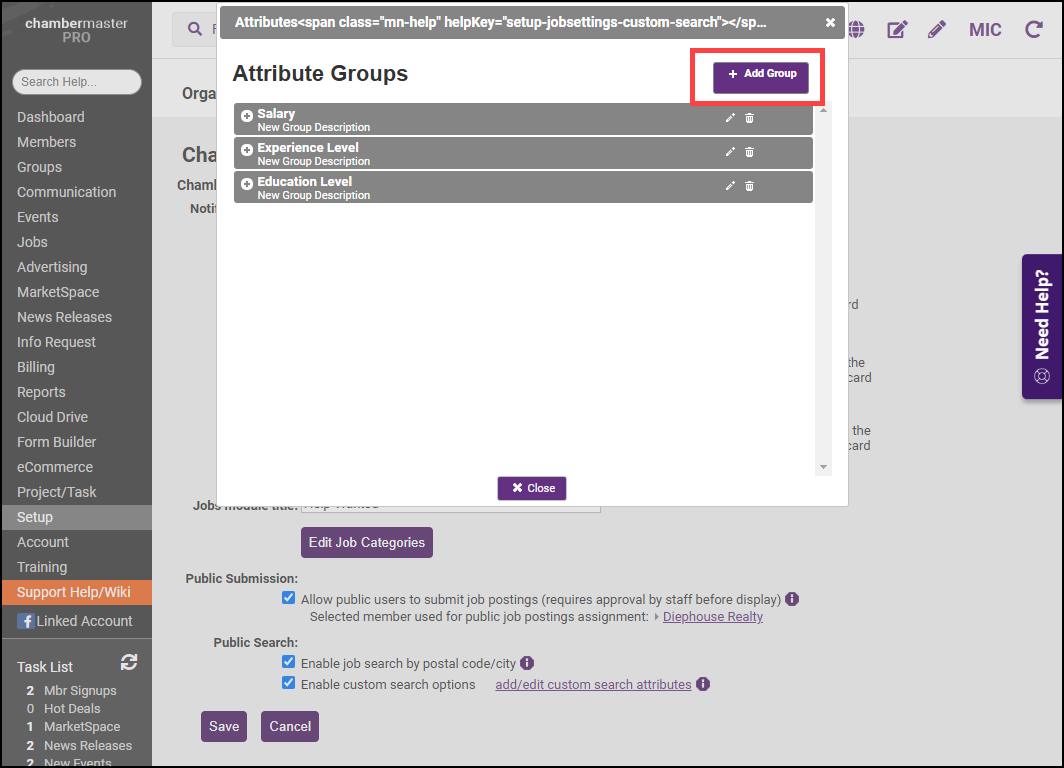Click the dialog scrollbar down arrow

coord(823,467)
